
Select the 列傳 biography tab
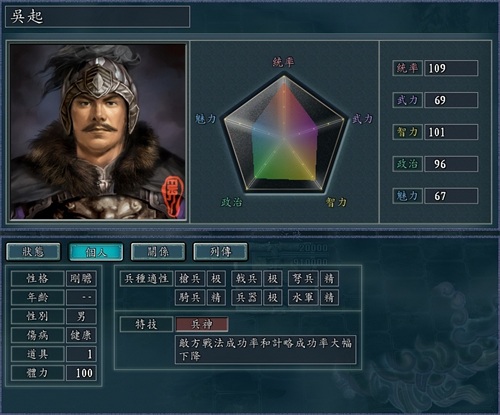(220, 252)
